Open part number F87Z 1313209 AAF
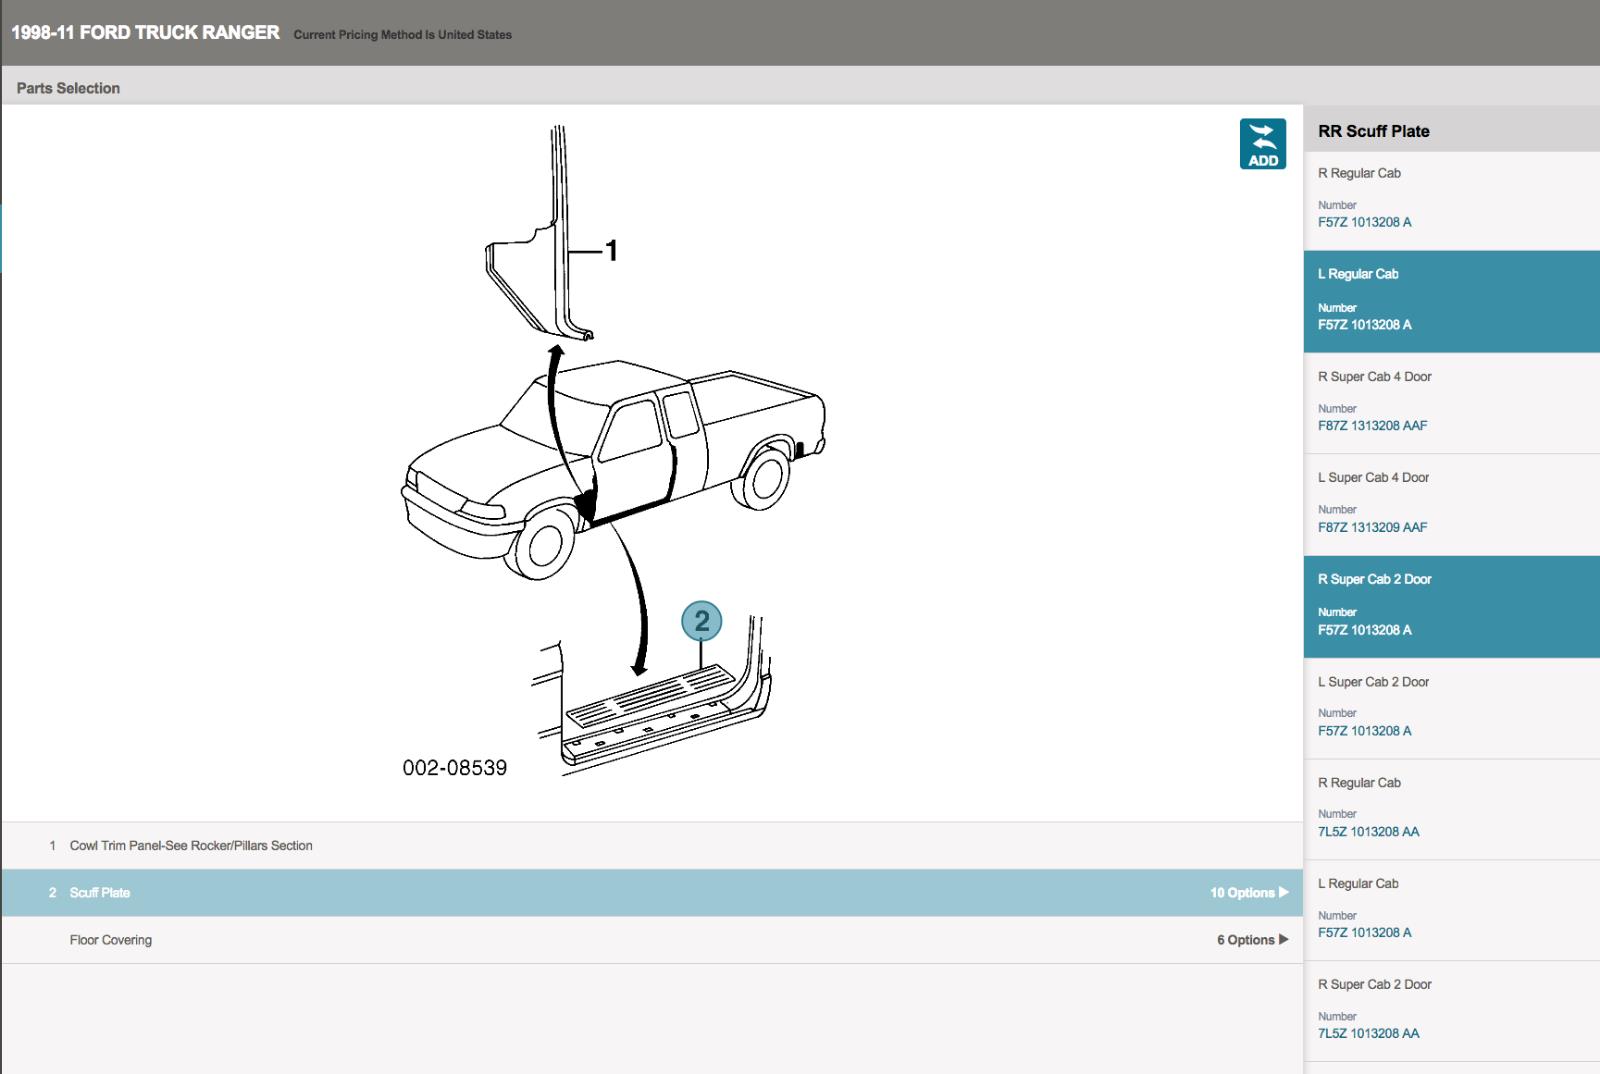Screen dimensions: 1600x1074 pyautogui.click(x=1372, y=527)
